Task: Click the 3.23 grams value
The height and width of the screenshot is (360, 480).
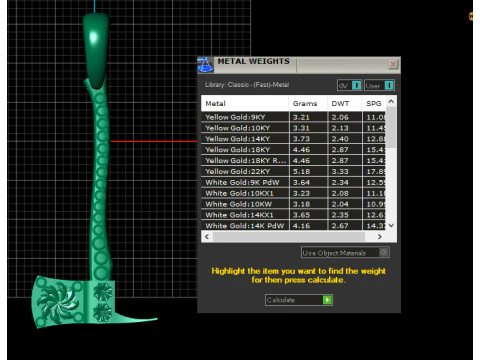Action: (301, 193)
